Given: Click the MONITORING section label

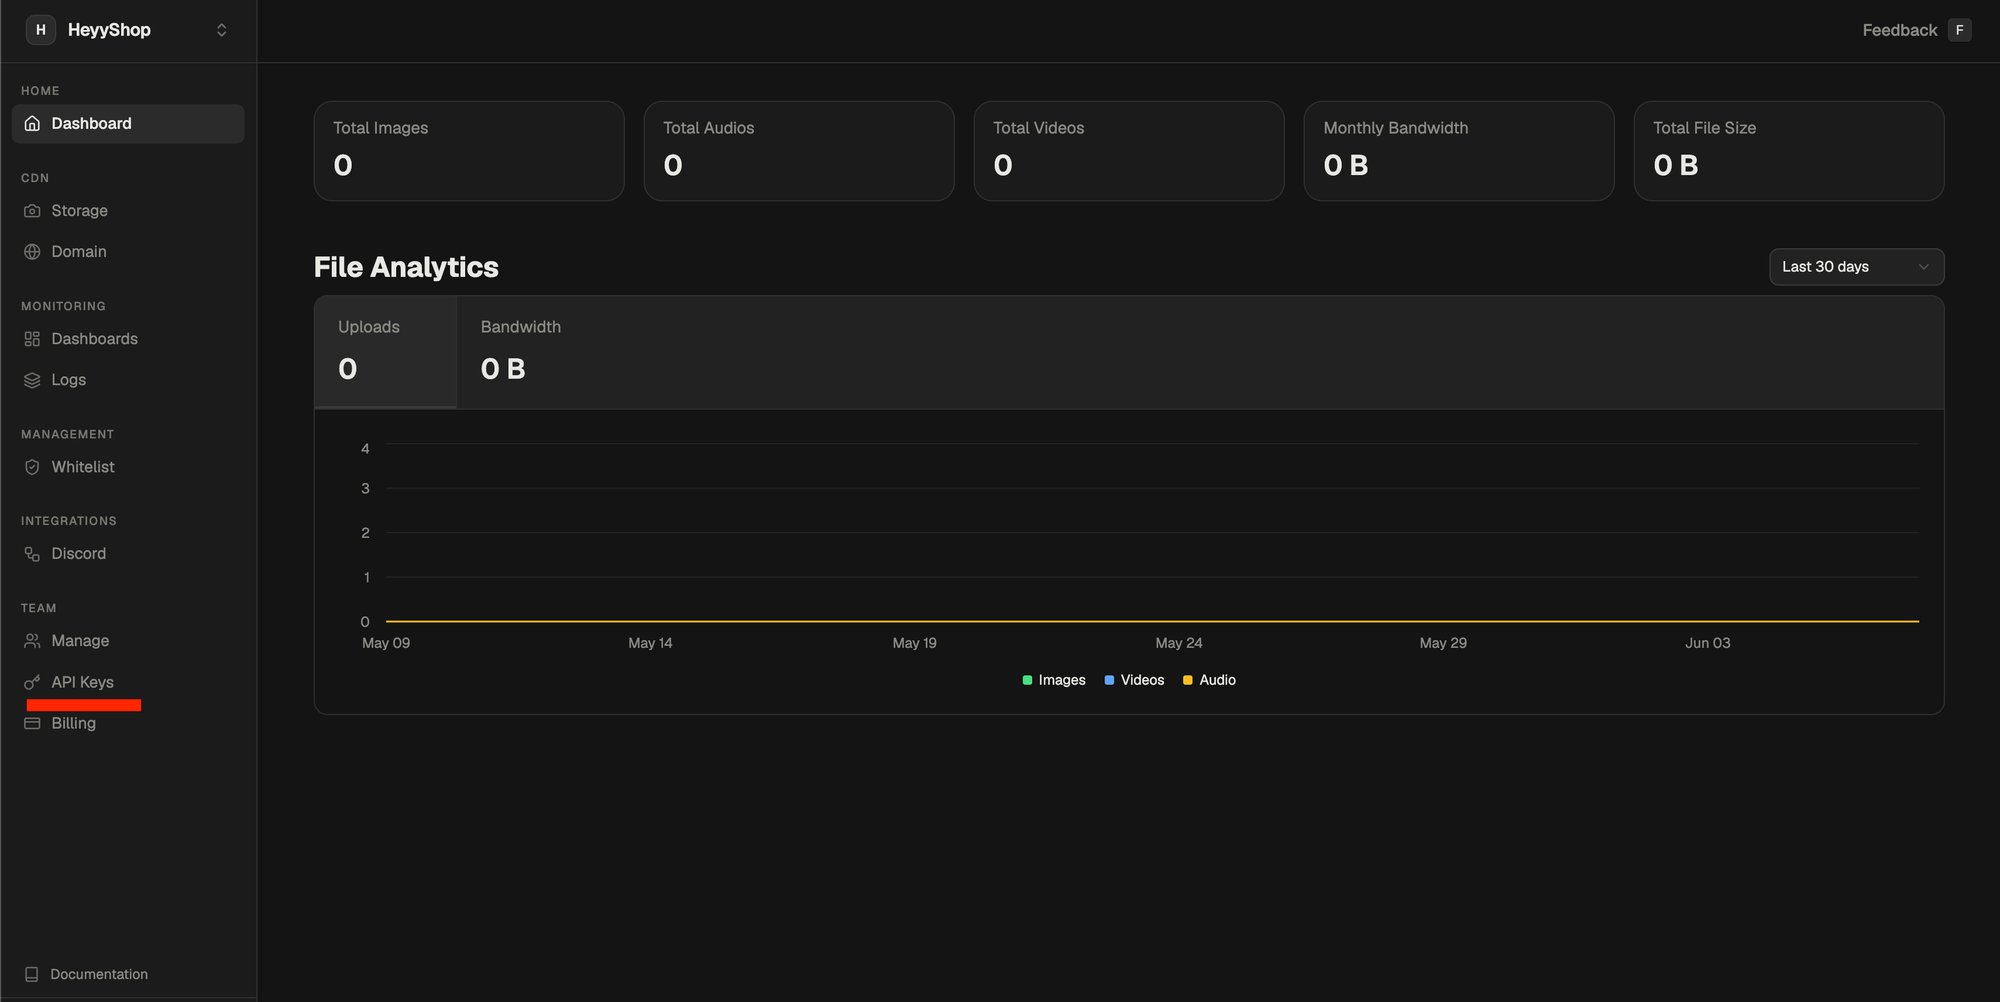Looking at the screenshot, I should pyautogui.click(x=63, y=306).
